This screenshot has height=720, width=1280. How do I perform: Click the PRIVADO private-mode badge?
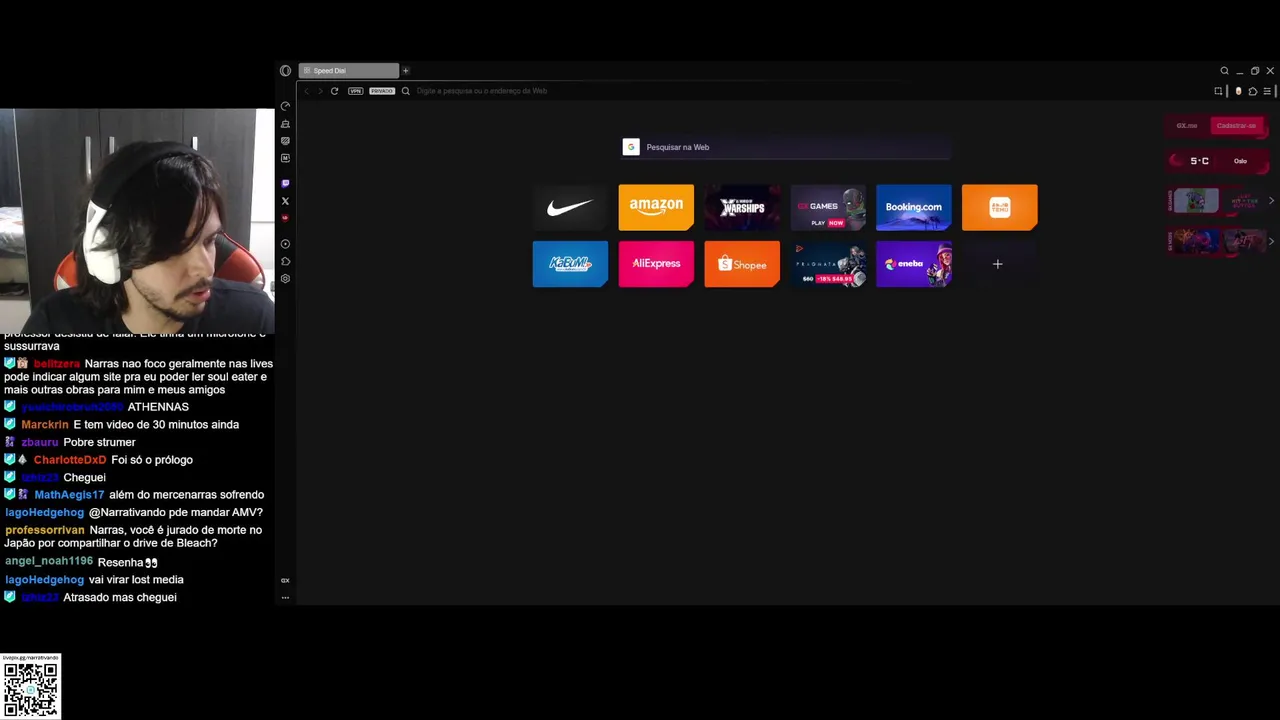tap(382, 91)
